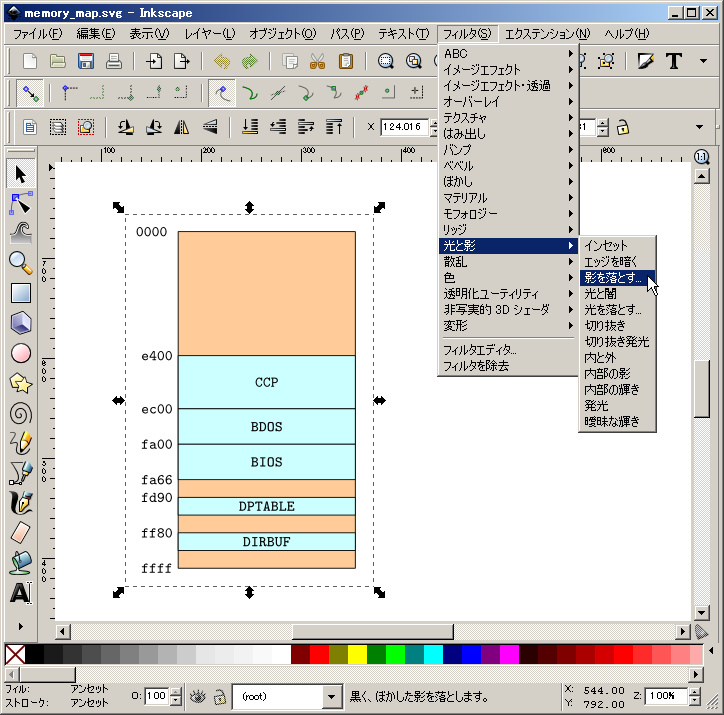Select the Zoom magnifier tool
The image size is (724, 715).
(x=20, y=263)
